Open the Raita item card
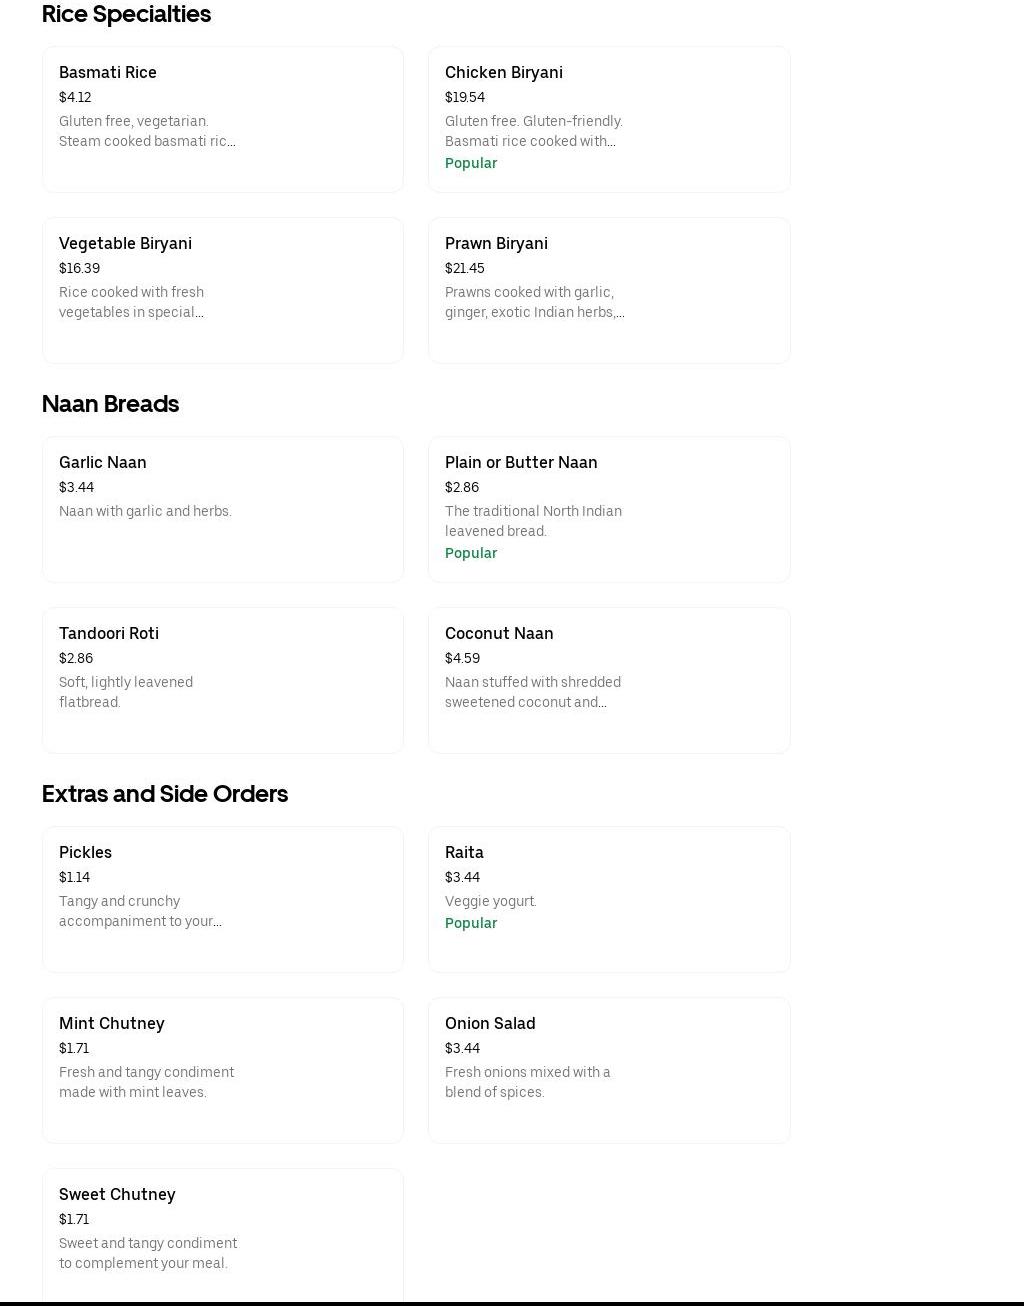This screenshot has height=1306, width=1024. [x=608, y=899]
